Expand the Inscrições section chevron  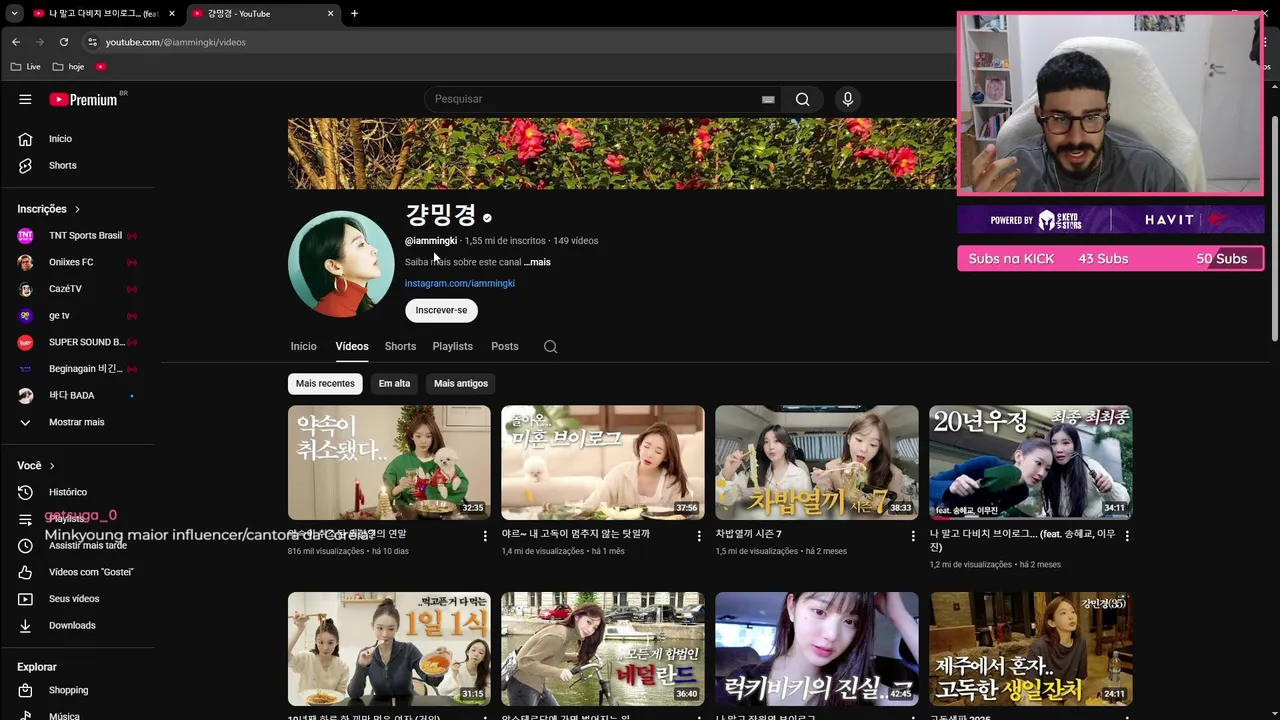77,209
